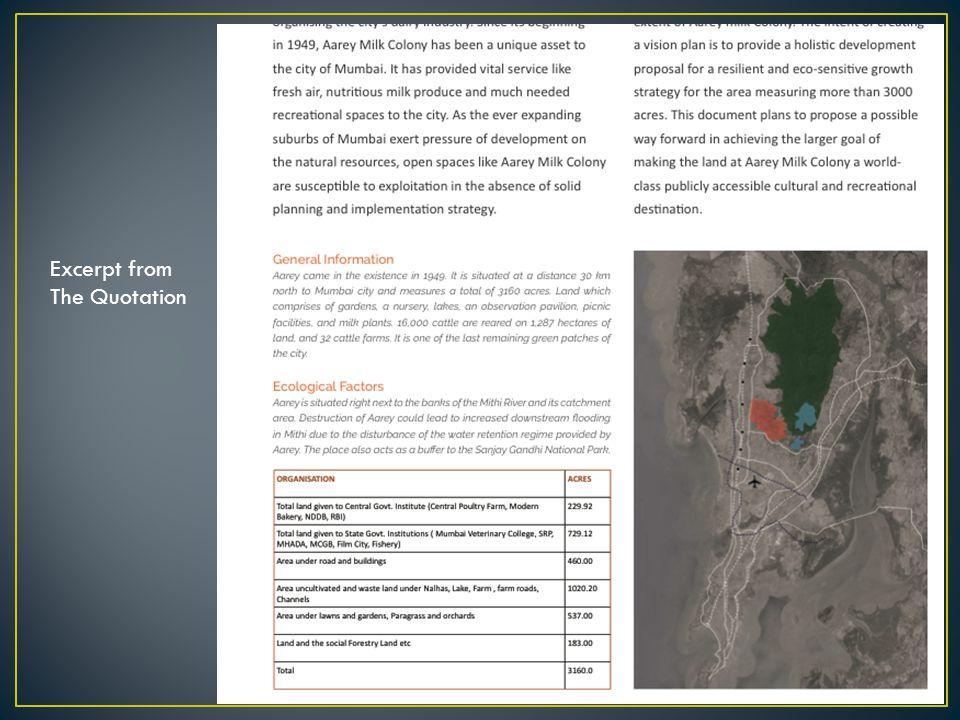Click the larger blue highlighted region on map
Viewport: 960px width, 720px height.
tap(806, 416)
